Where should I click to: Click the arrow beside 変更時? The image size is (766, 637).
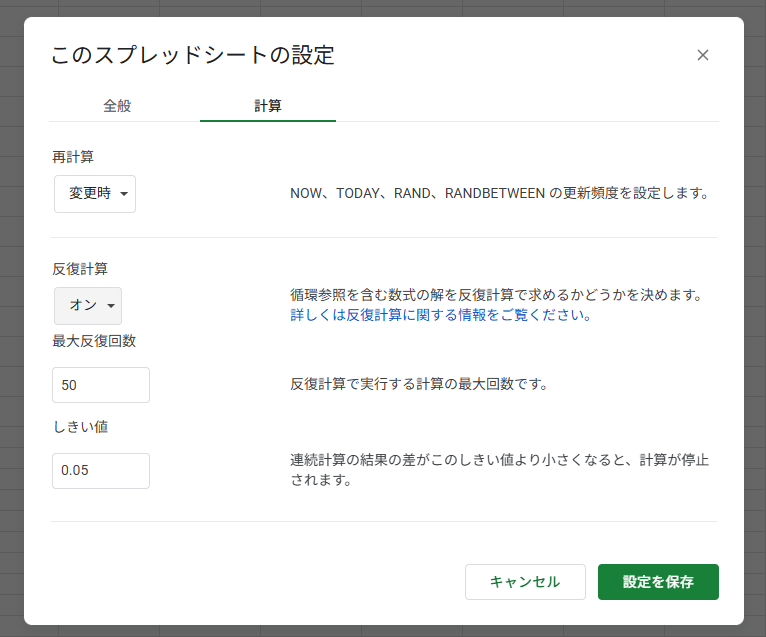click(124, 195)
